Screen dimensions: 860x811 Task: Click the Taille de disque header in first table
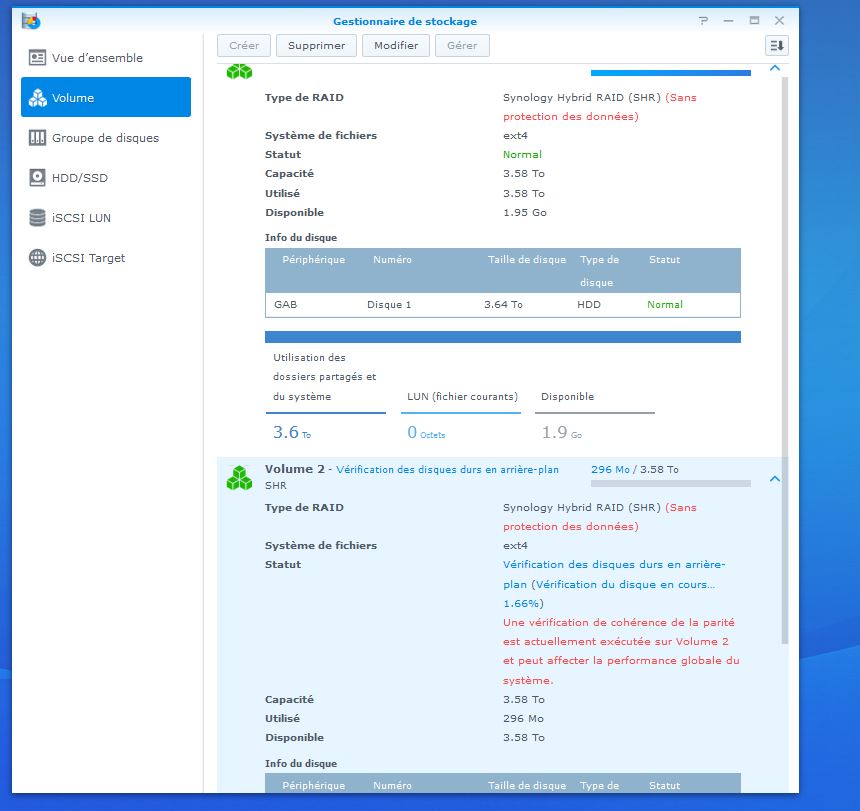527,260
